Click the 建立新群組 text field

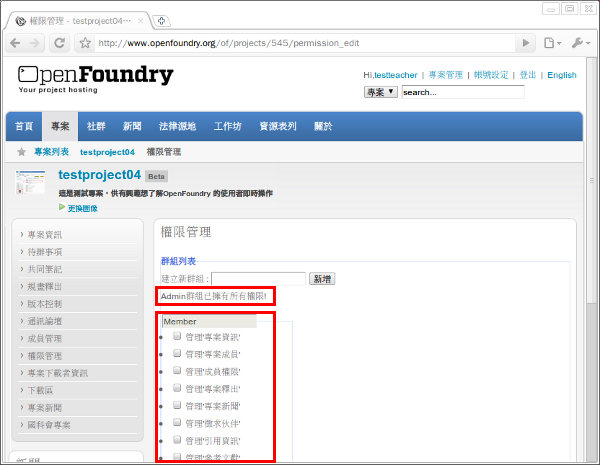click(259, 279)
